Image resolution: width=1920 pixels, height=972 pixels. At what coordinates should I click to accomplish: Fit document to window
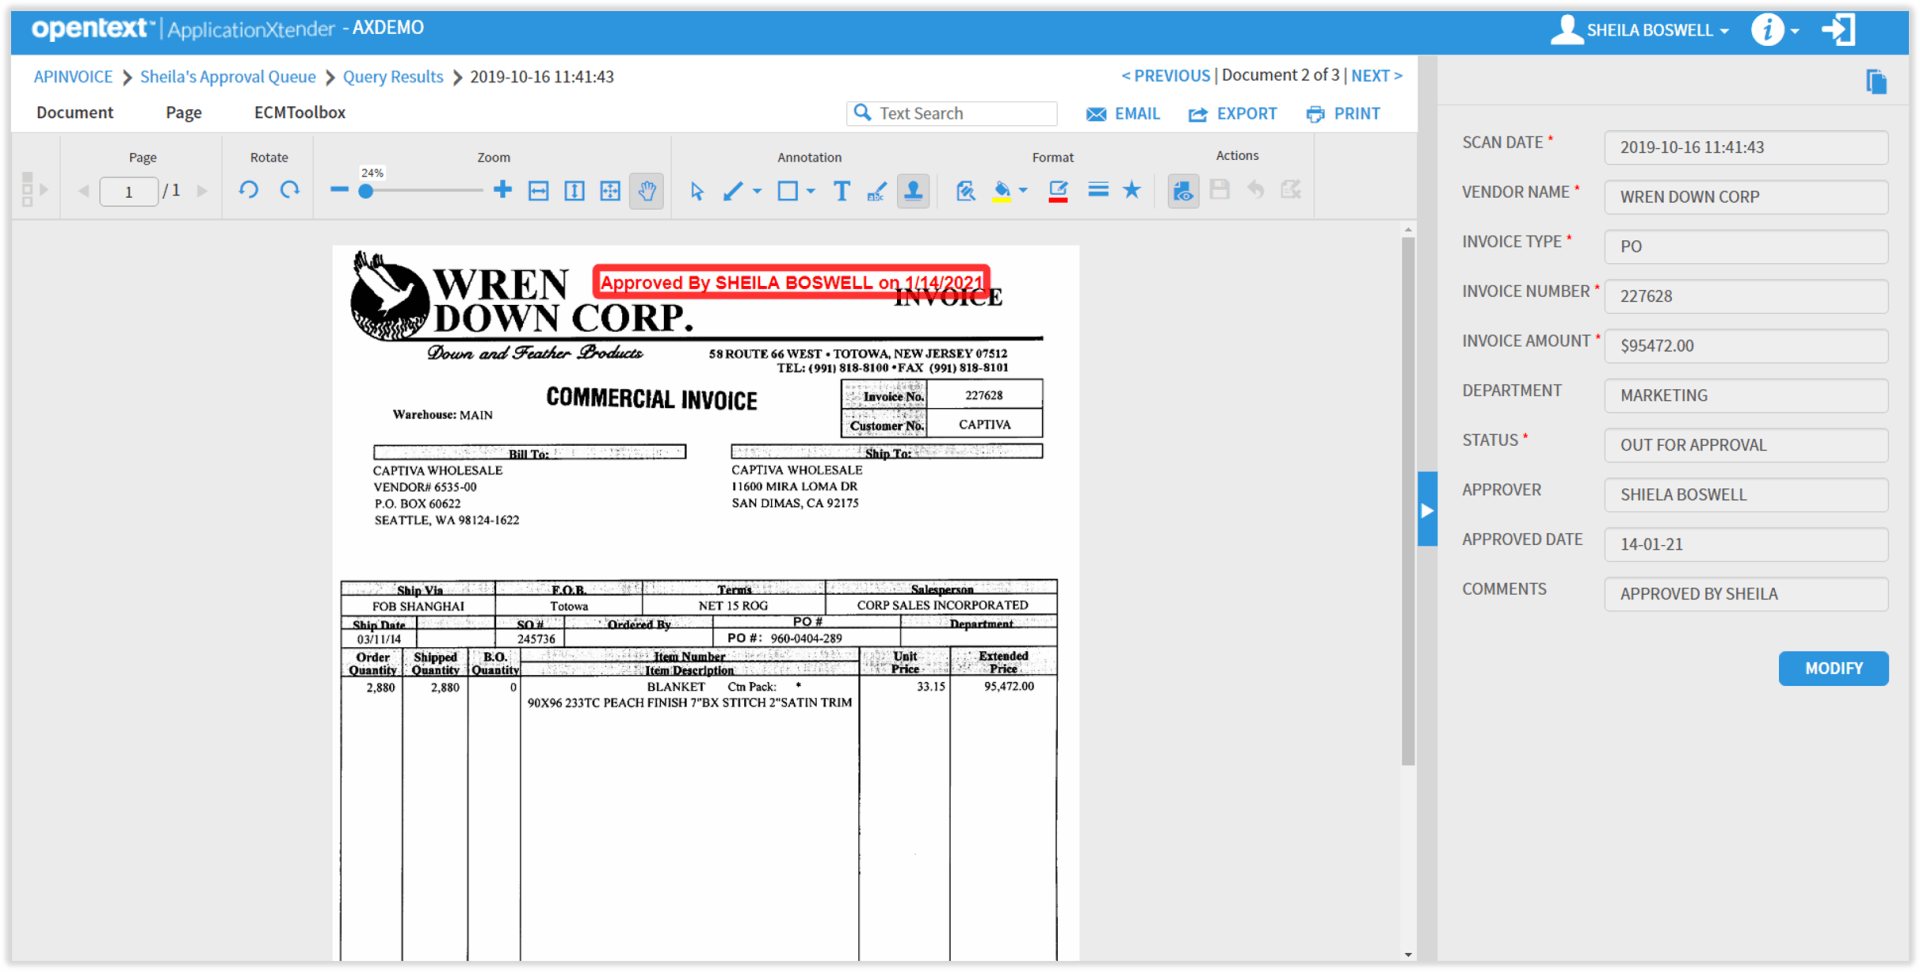610,191
